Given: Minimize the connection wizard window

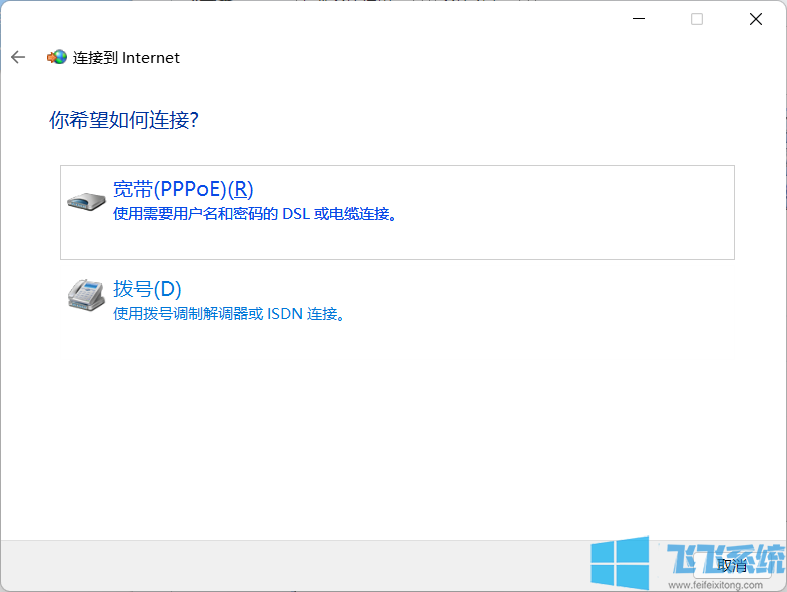Looking at the screenshot, I should point(637,19).
